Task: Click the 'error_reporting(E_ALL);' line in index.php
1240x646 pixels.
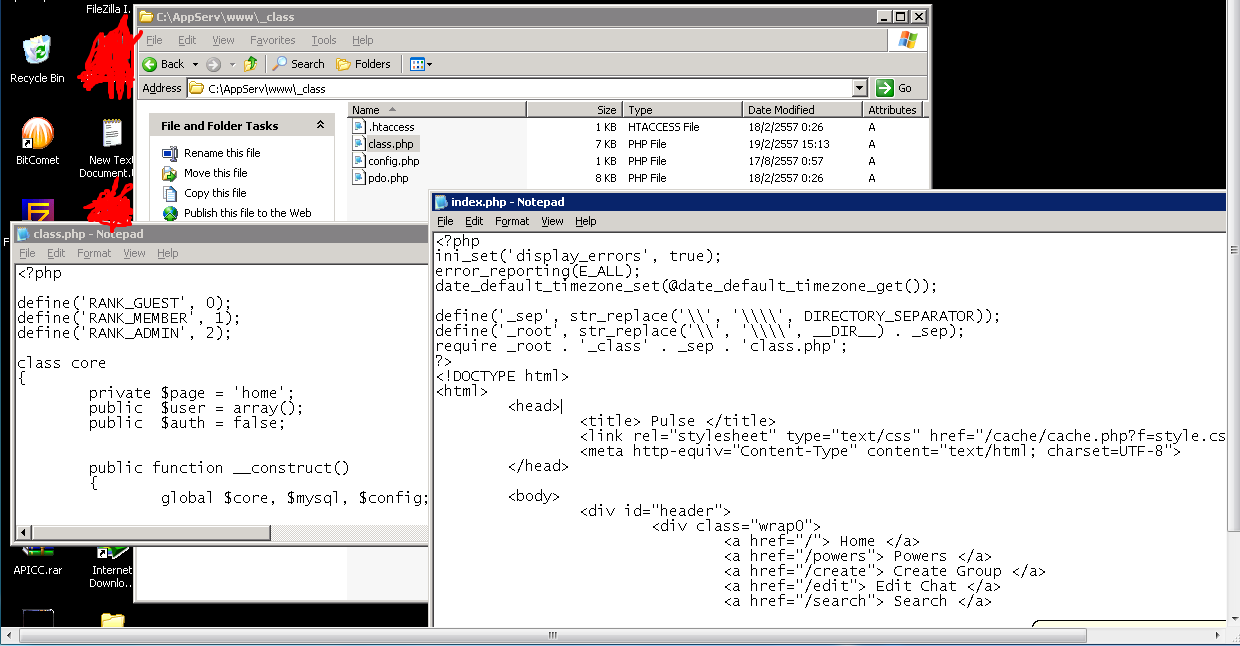Action: point(537,271)
